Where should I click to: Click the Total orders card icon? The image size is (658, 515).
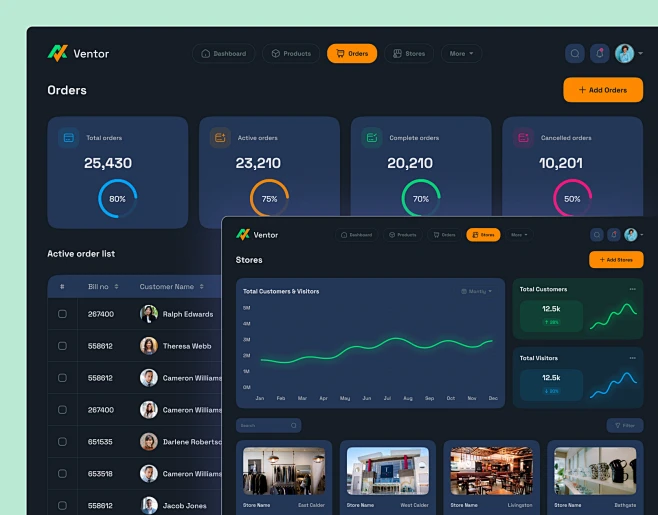click(69, 138)
